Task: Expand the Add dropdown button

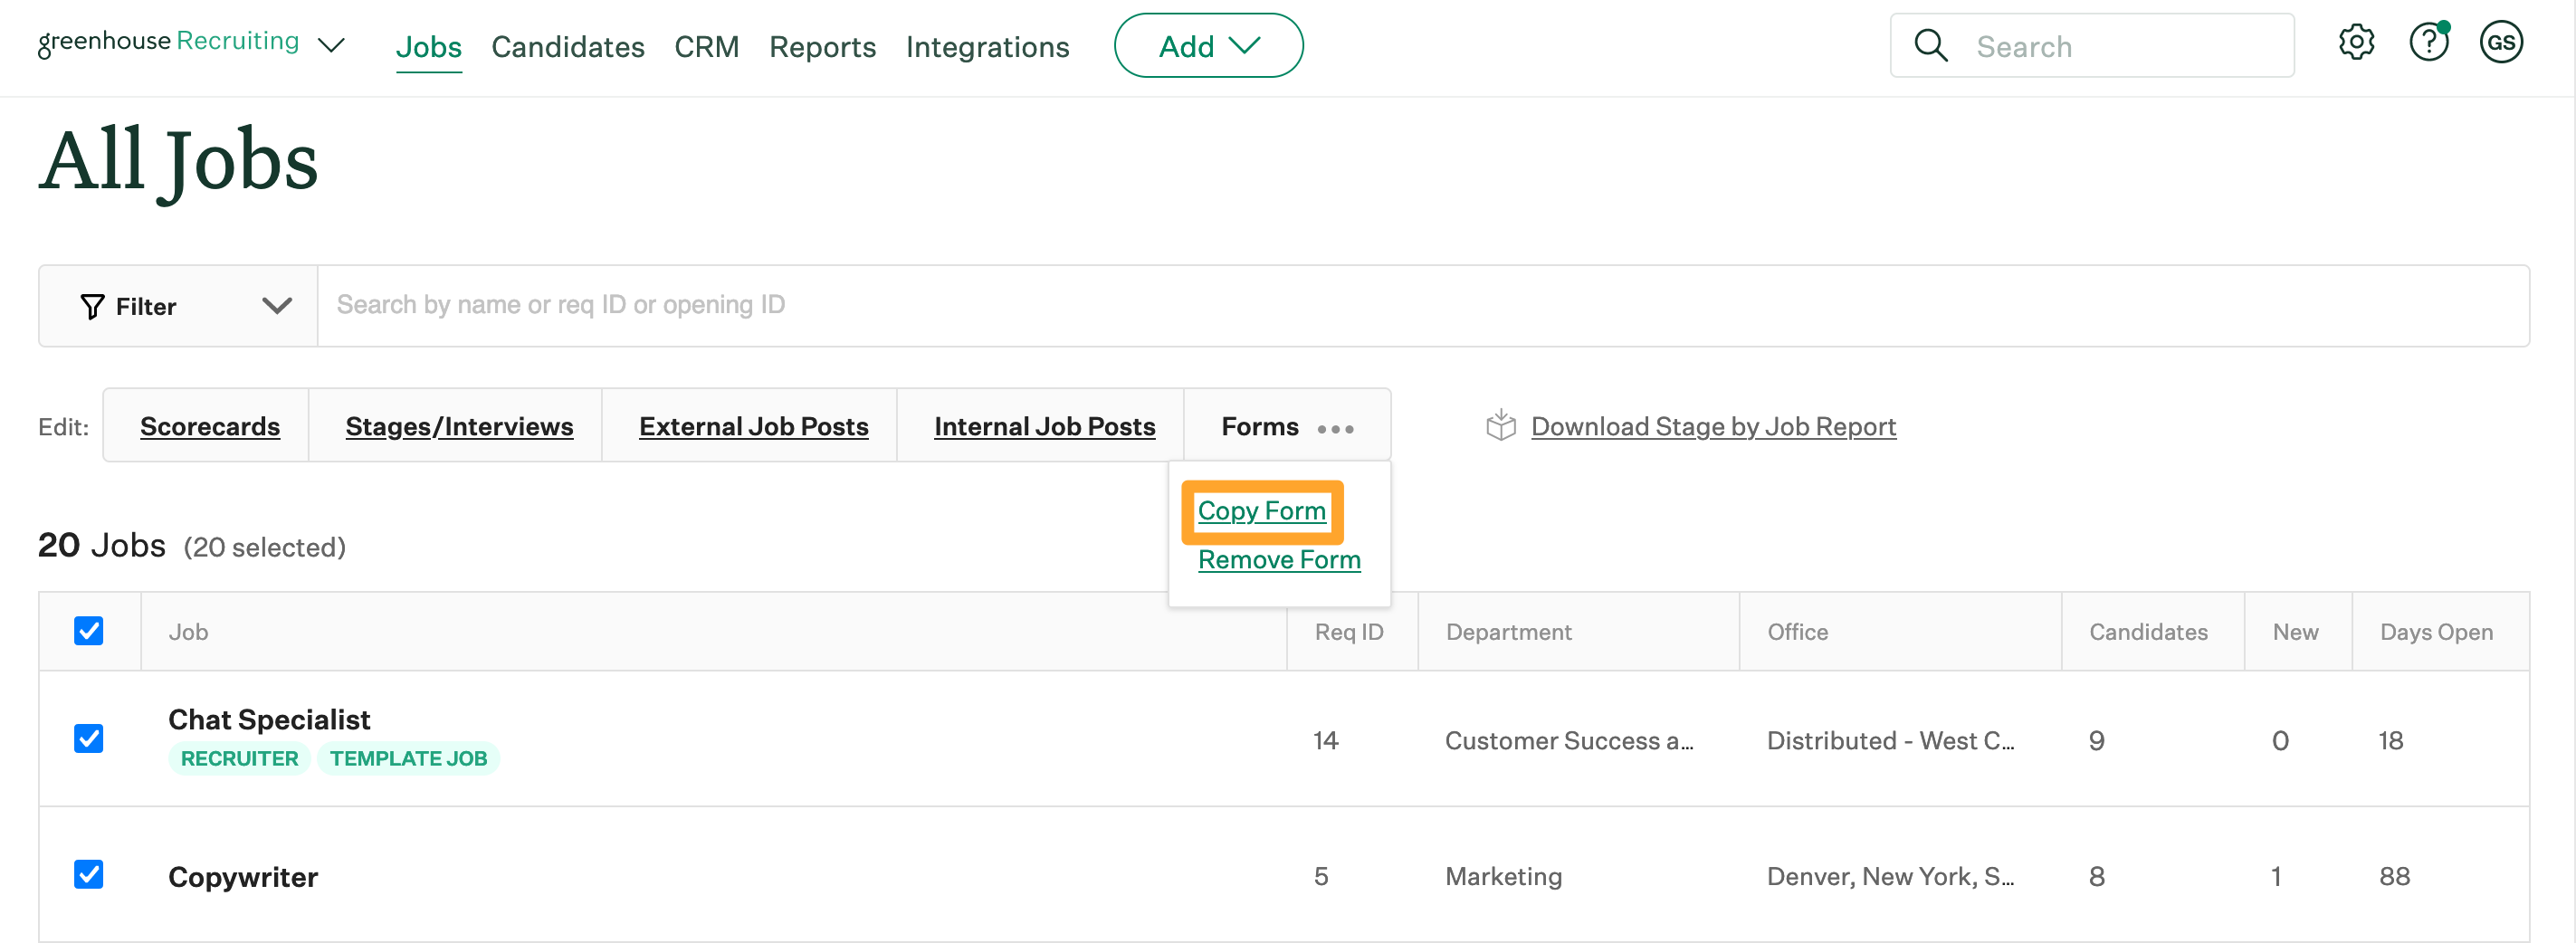Action: 1208,46
